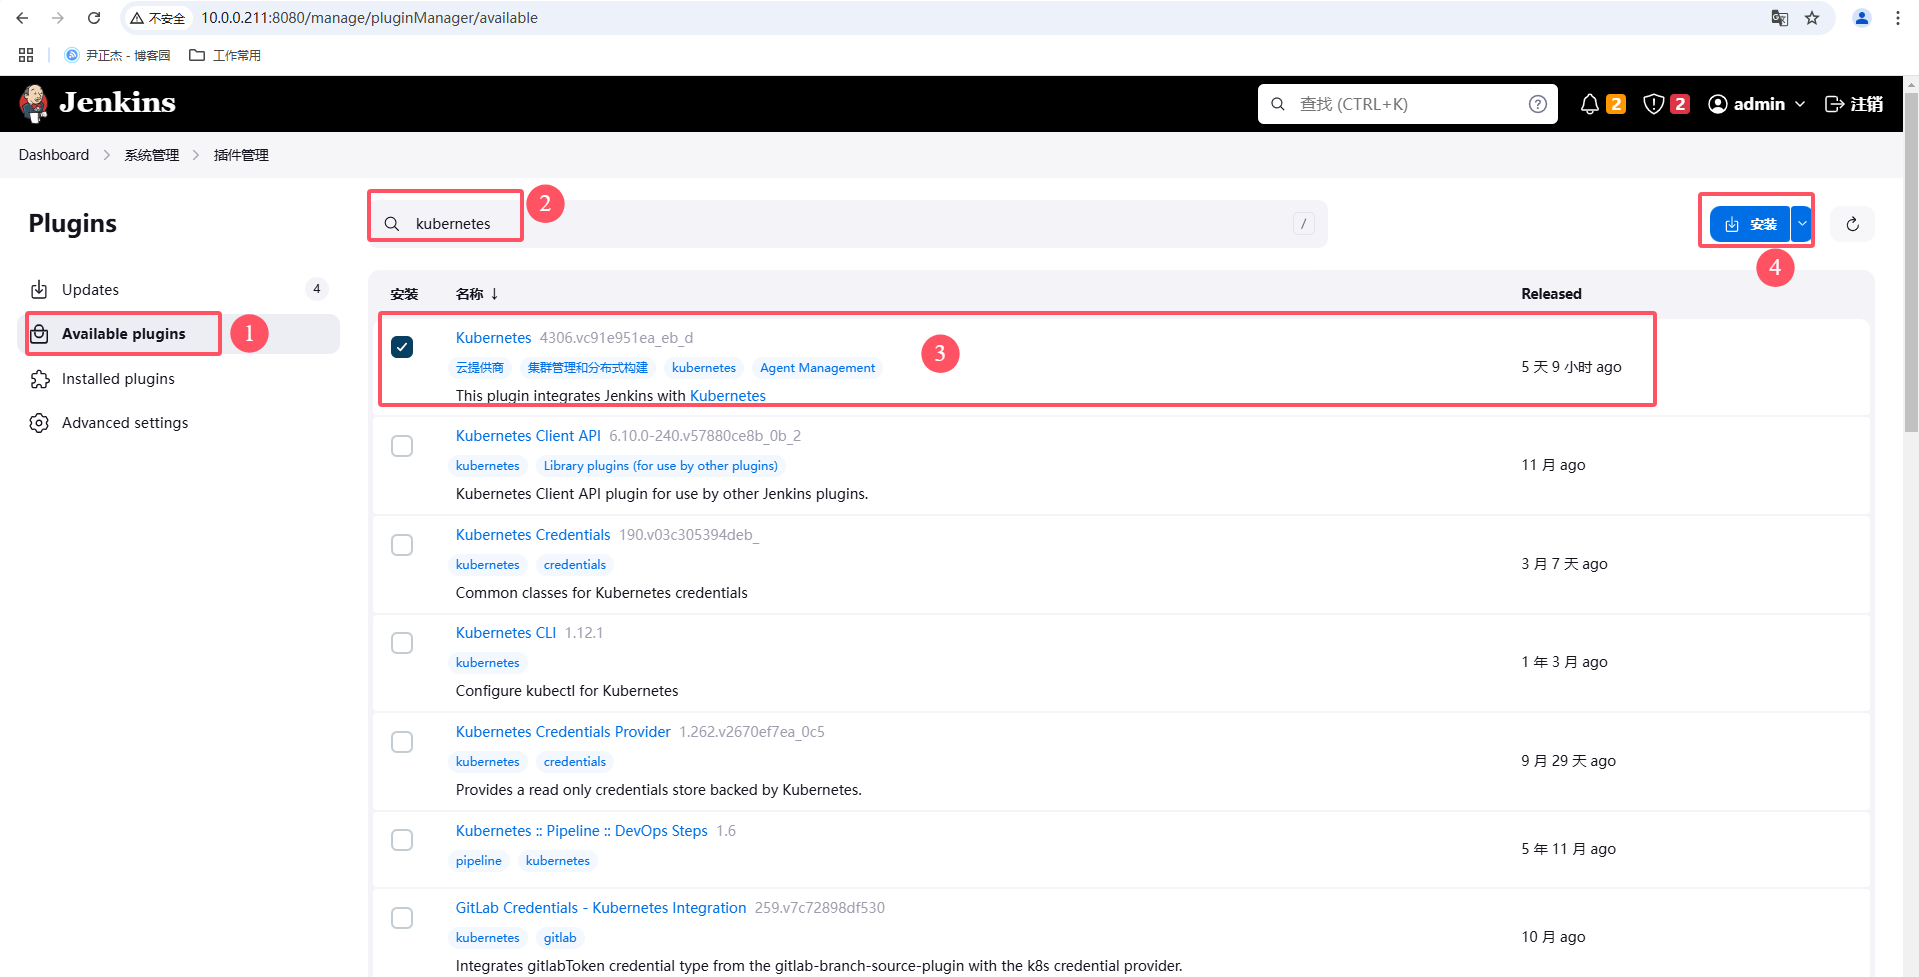Screen dimensions: 1919x977
Task: Click the 云提供商 category tag
Action: pyautogui.click(x=480, y=368)
